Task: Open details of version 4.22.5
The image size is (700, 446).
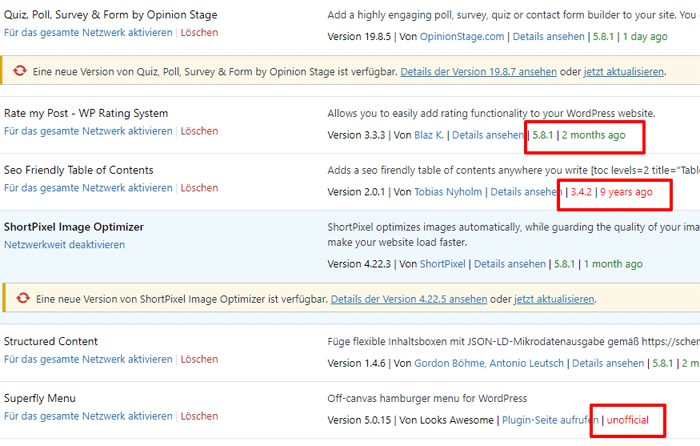Action: click(409, 299)
